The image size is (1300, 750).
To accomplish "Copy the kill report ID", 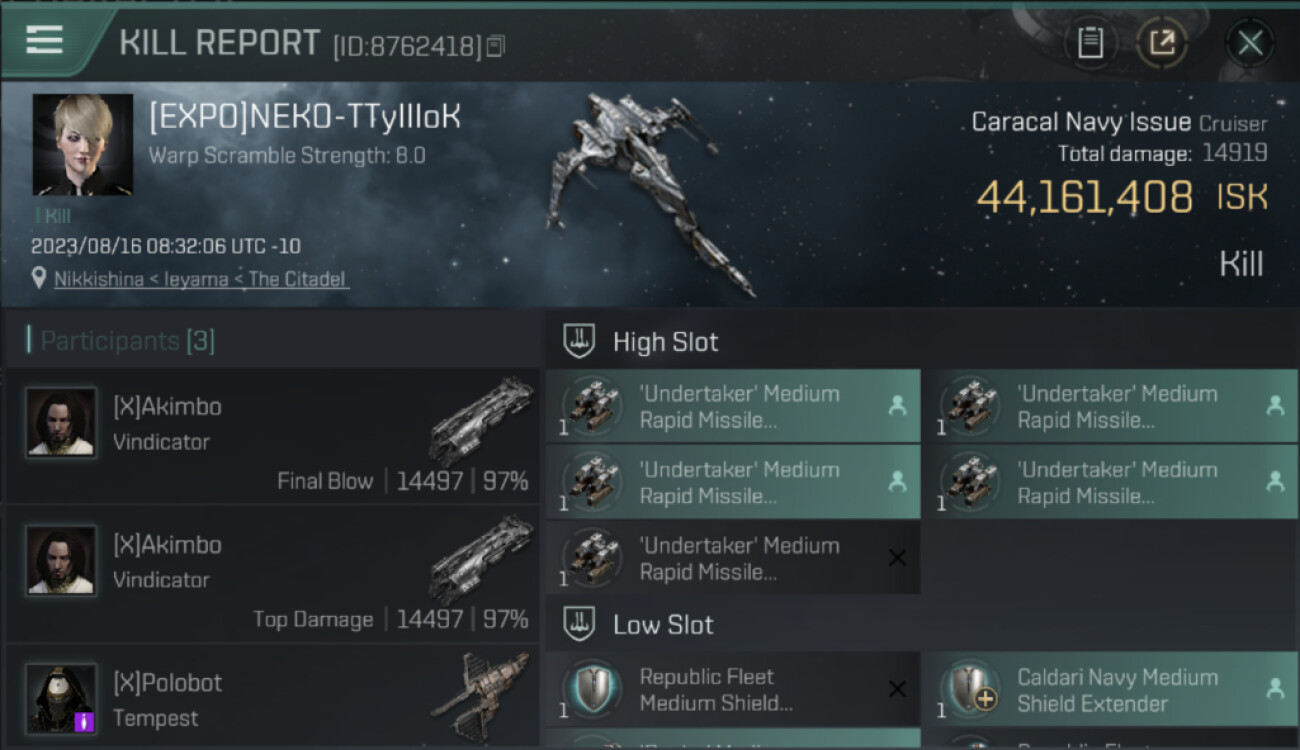I will 496,46.
